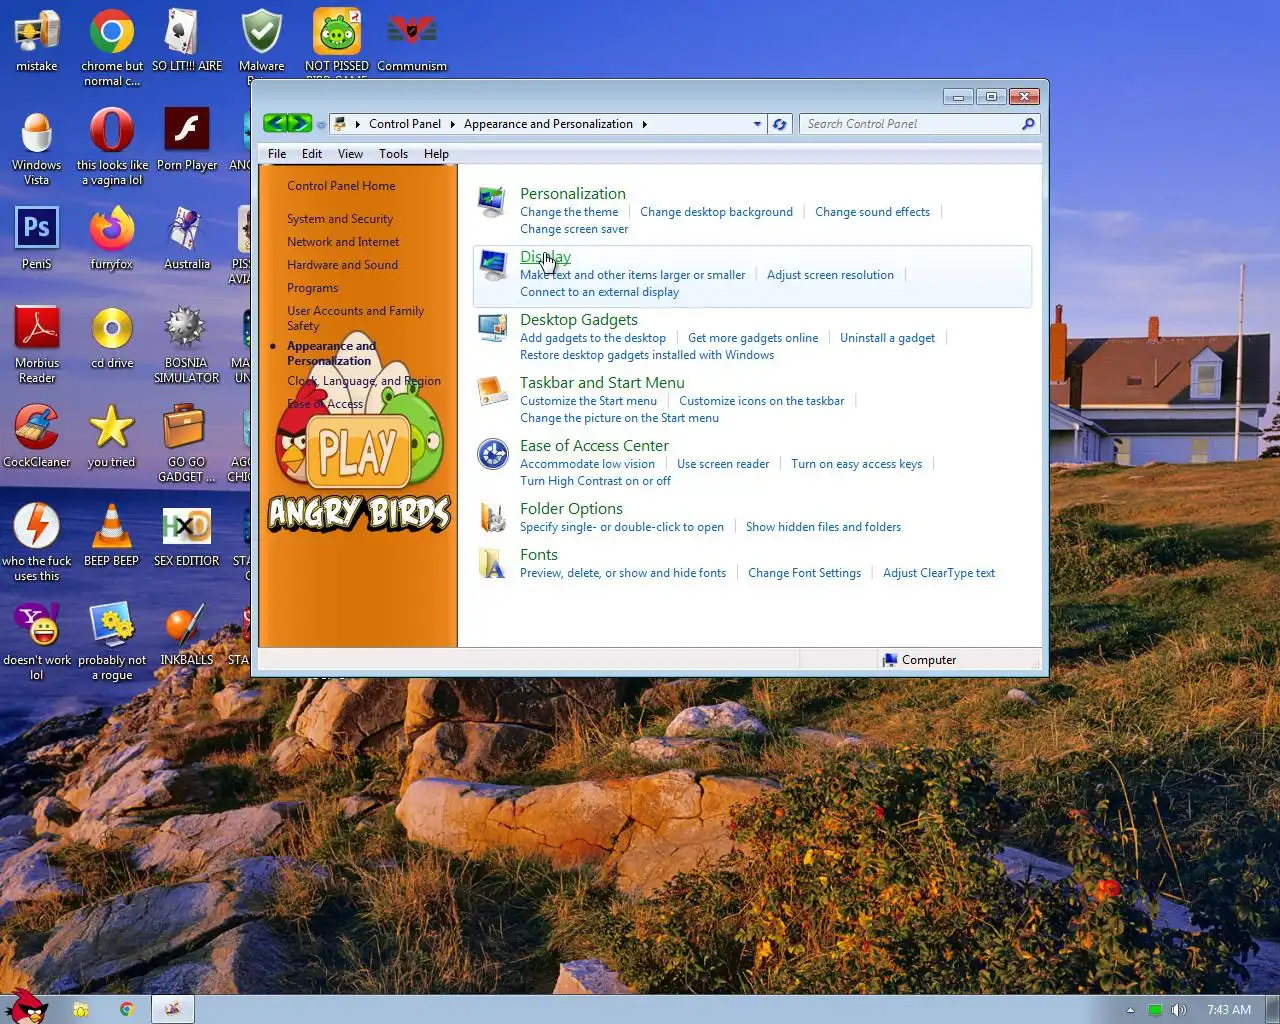1280x1024 pixels.
Task: Click Adjust screen resolution link
Action: point(830,275)
